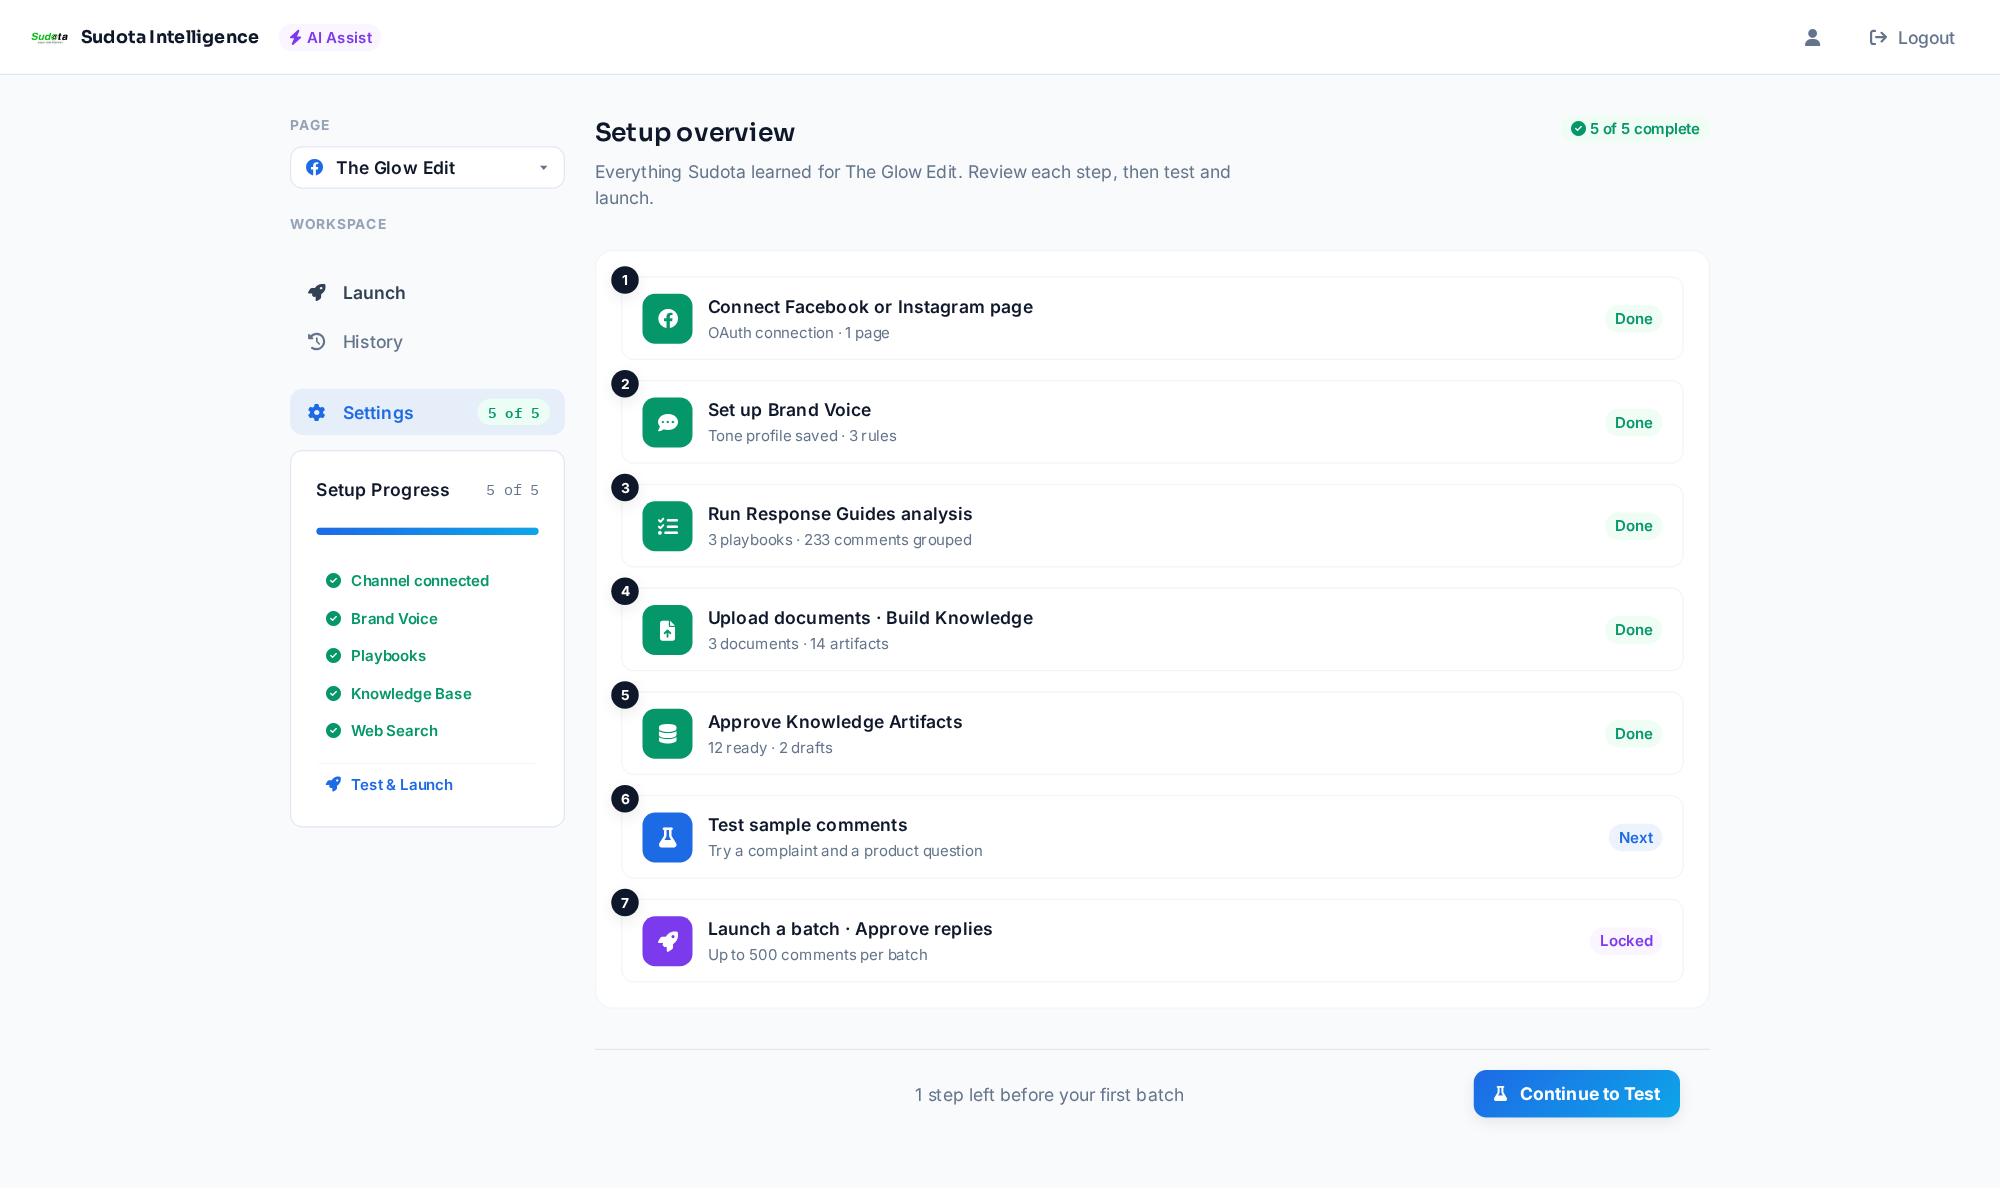Click the Sudota logo in the header

coord(49,37)
